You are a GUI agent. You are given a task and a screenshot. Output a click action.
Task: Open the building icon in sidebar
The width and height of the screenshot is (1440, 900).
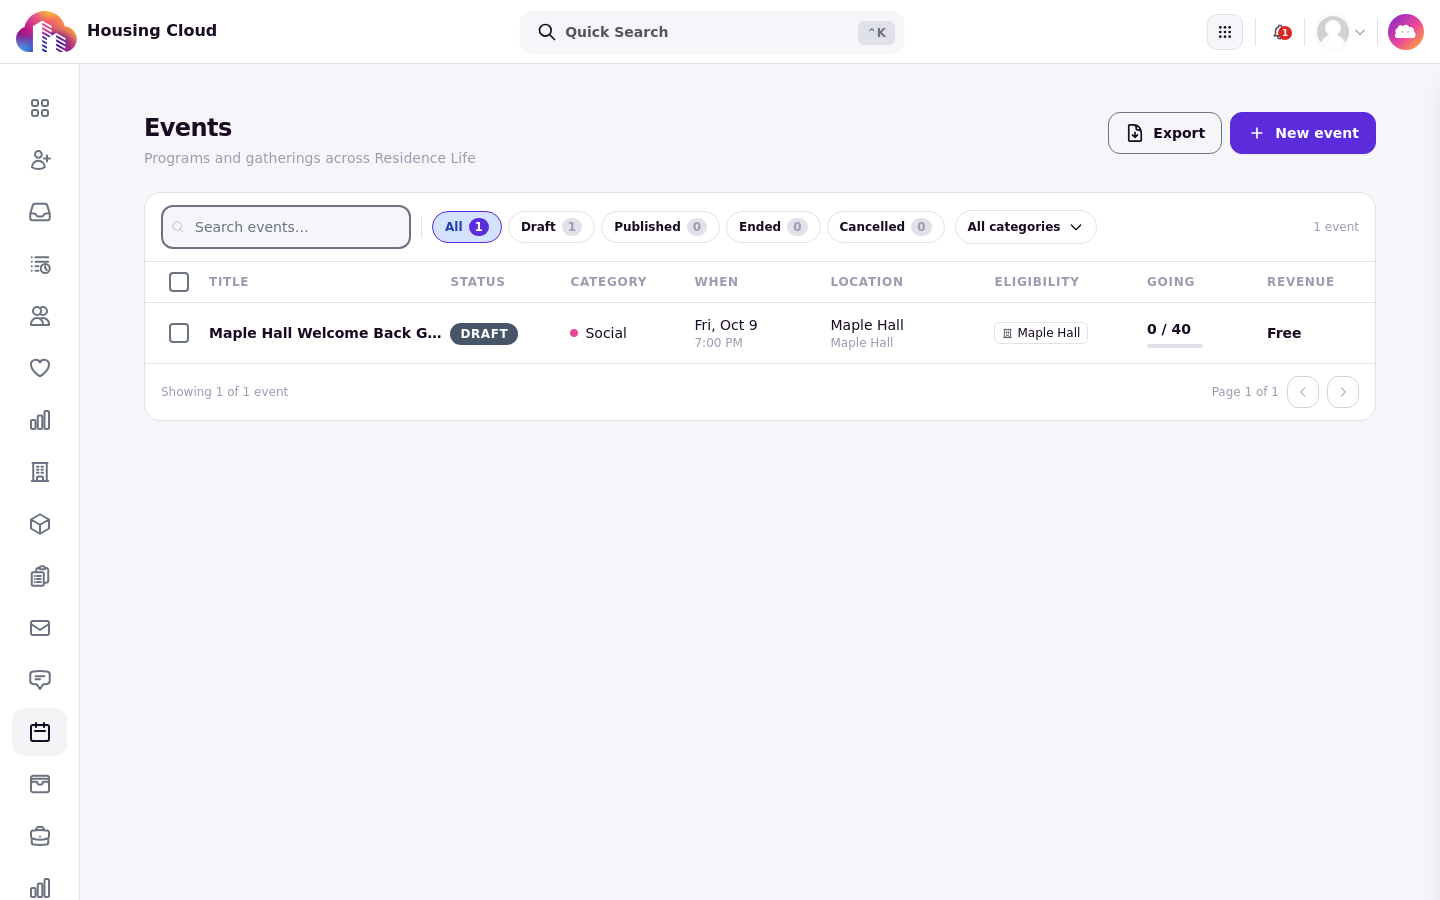coord(40,472)
